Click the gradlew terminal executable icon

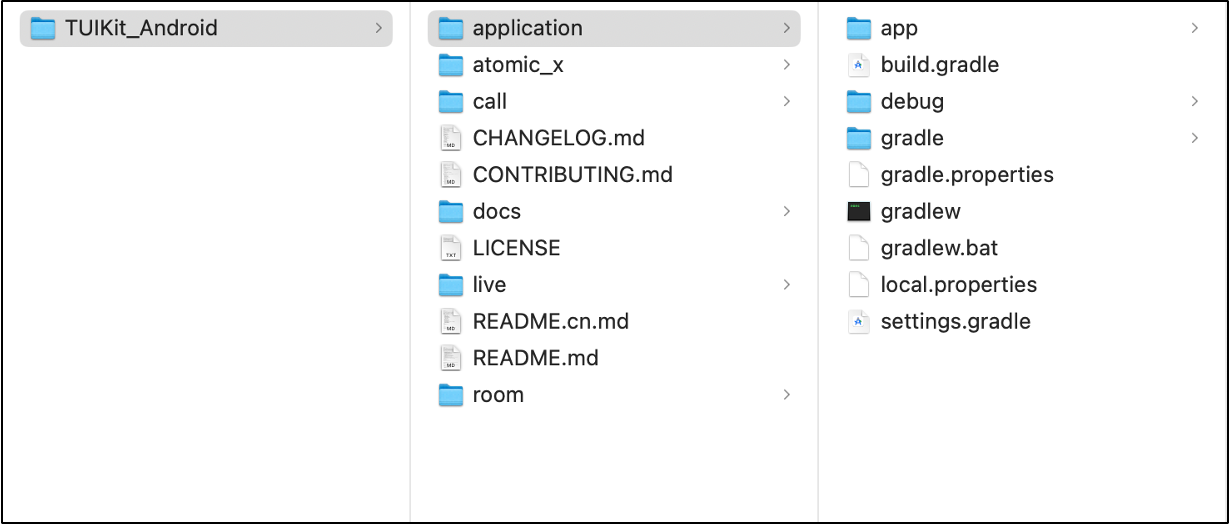(859, 211)
